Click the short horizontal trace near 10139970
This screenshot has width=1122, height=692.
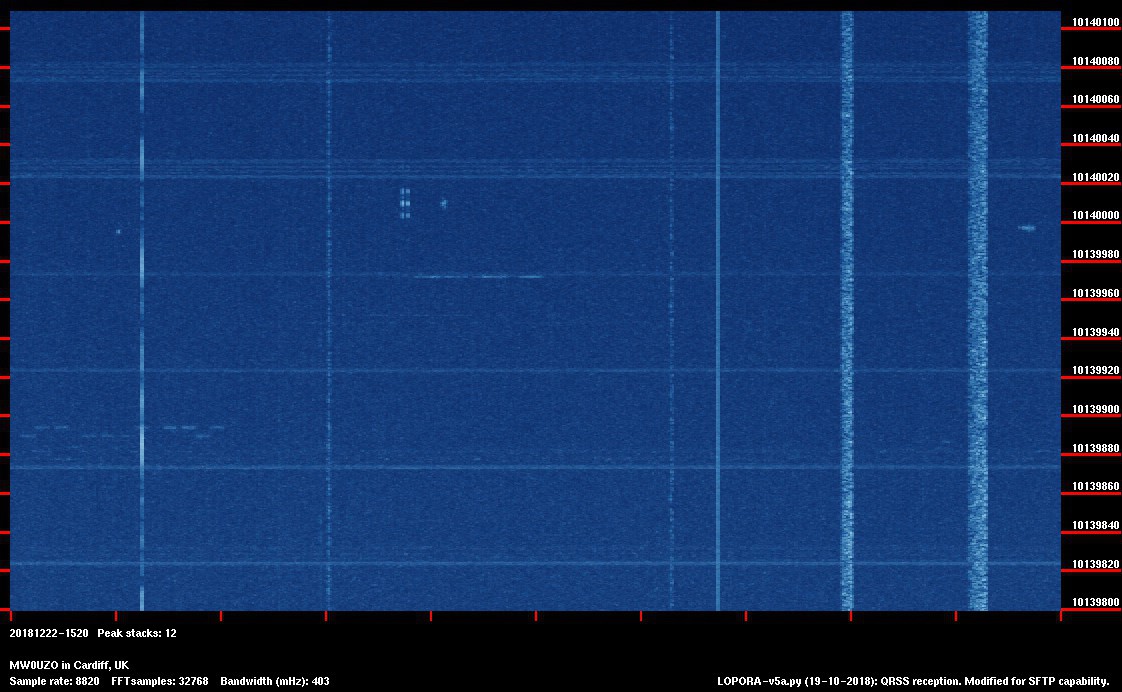(x=478, y=277)
